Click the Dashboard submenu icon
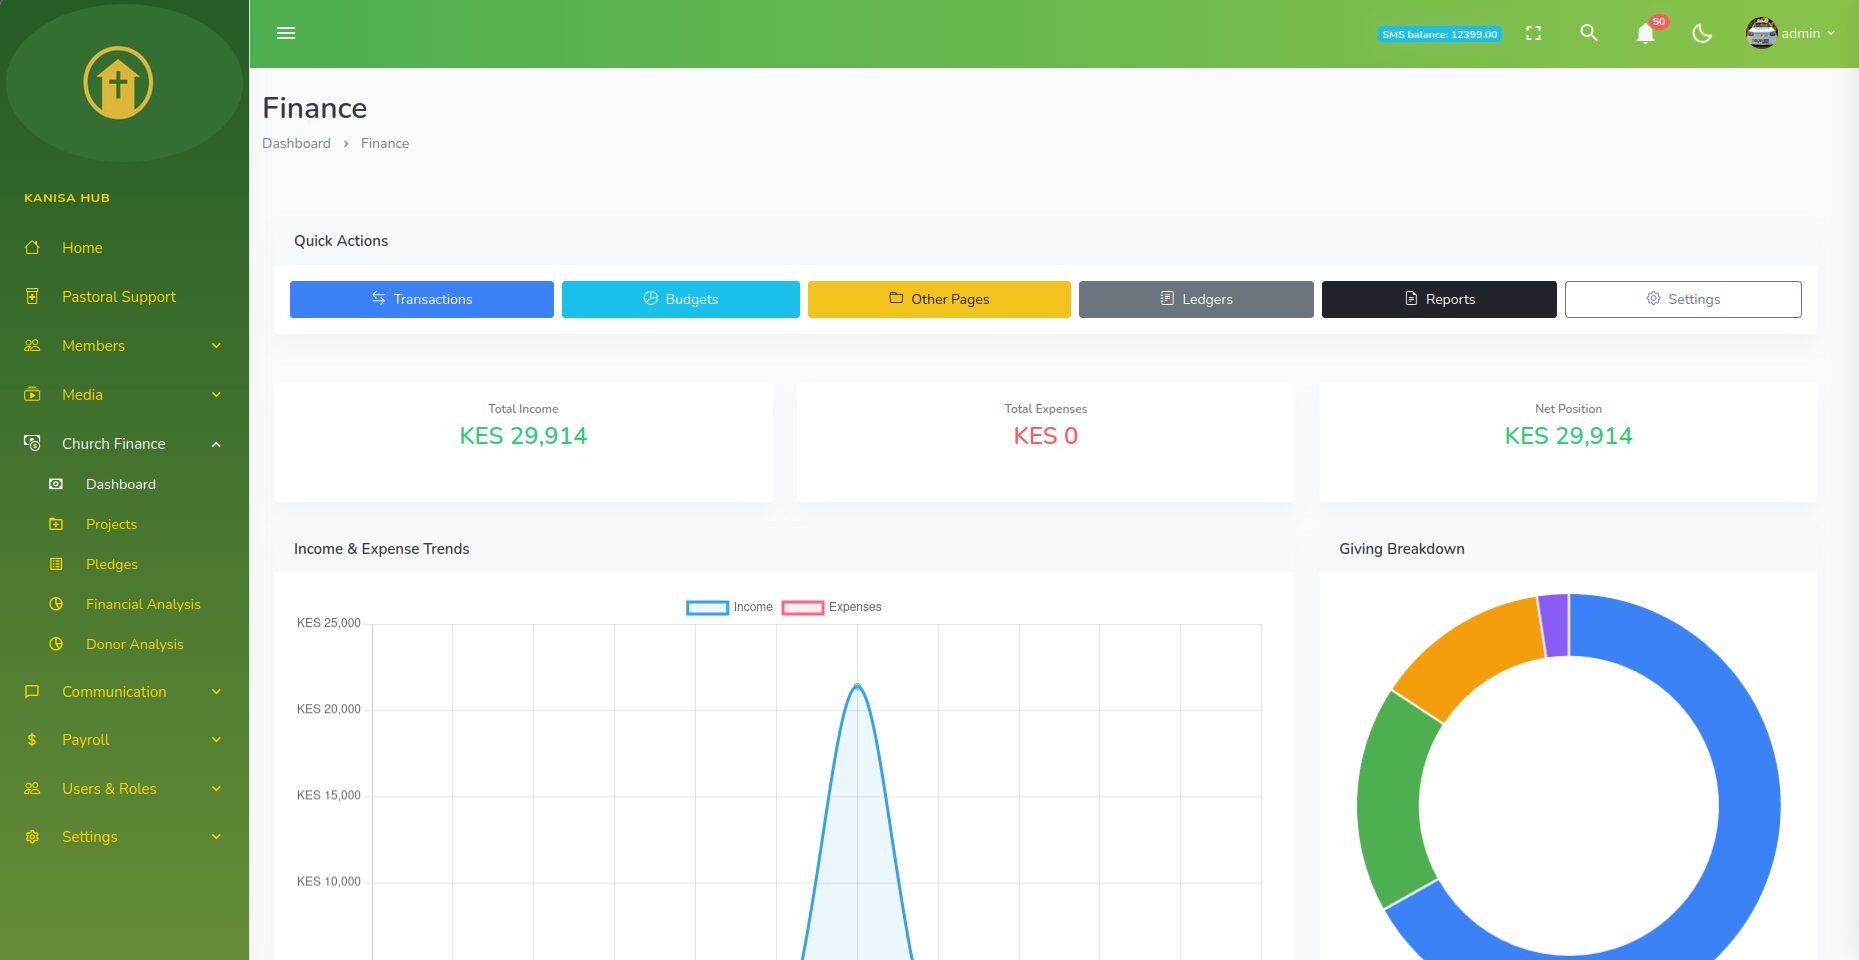The image size is (1859, 960). (x=56, y=484)
